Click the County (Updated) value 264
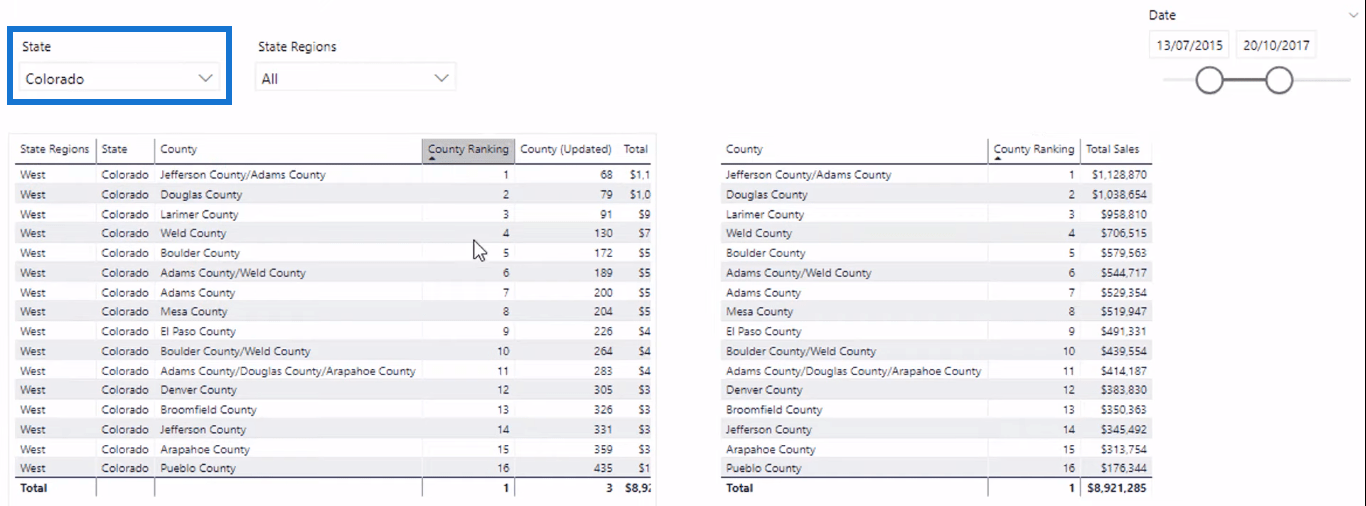The height and width of the screenshot is (506, 1366). pos(602,351)
